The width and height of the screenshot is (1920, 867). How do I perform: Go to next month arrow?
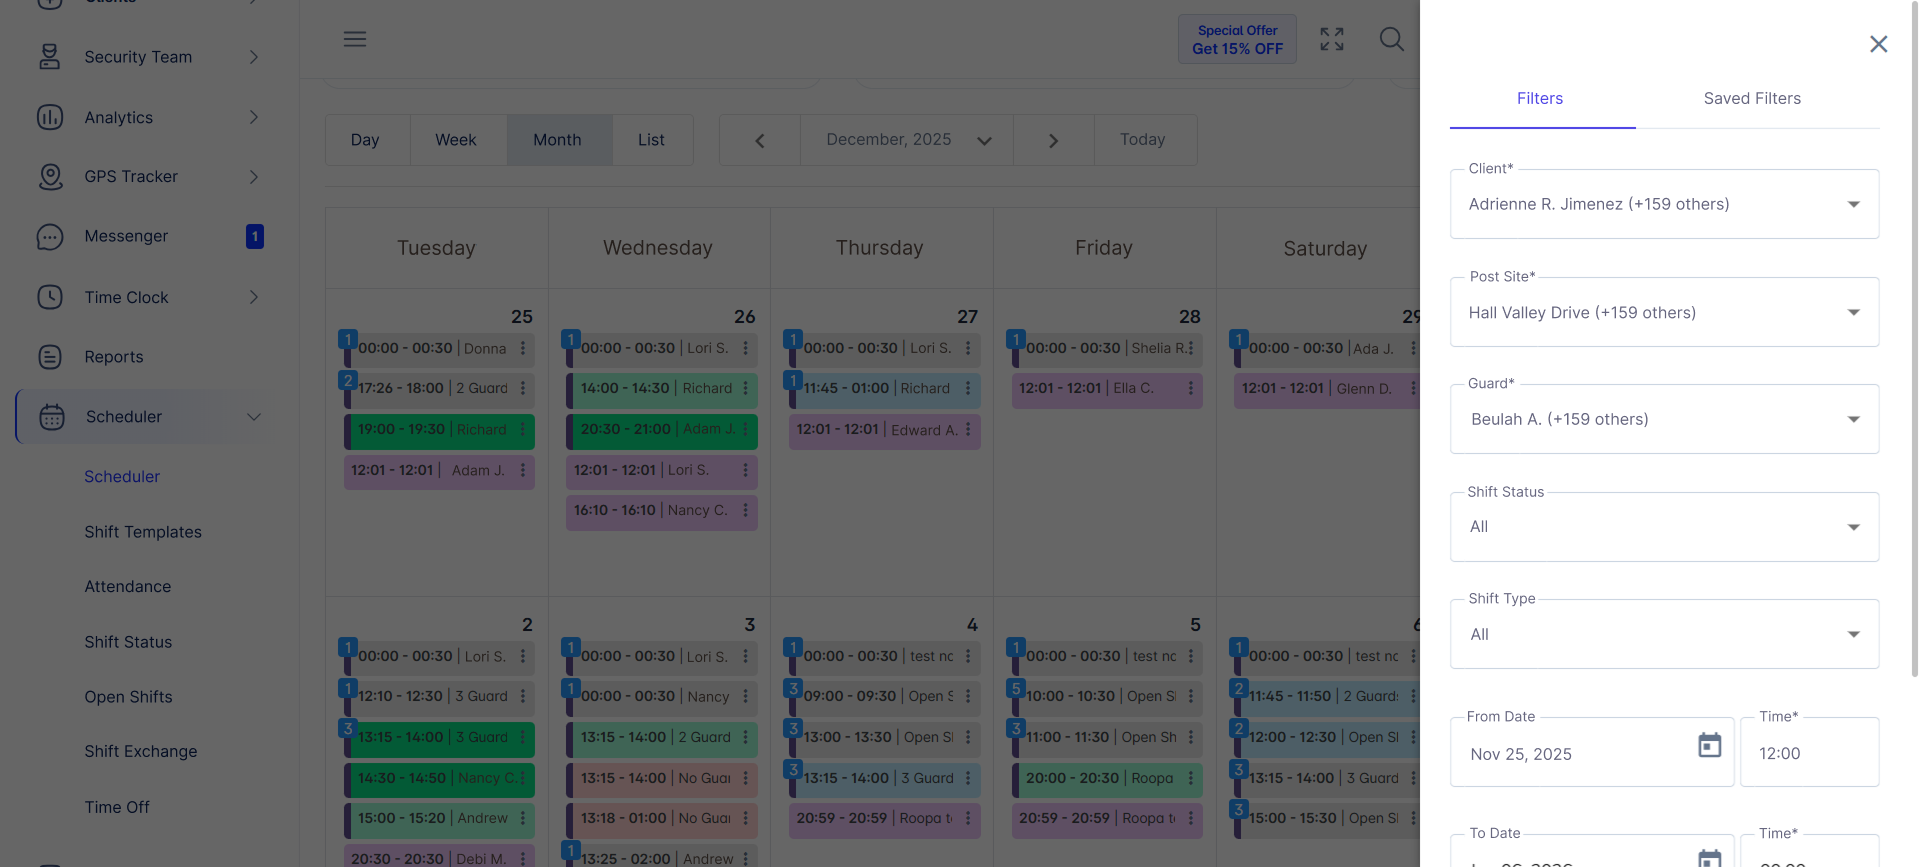1053,141
